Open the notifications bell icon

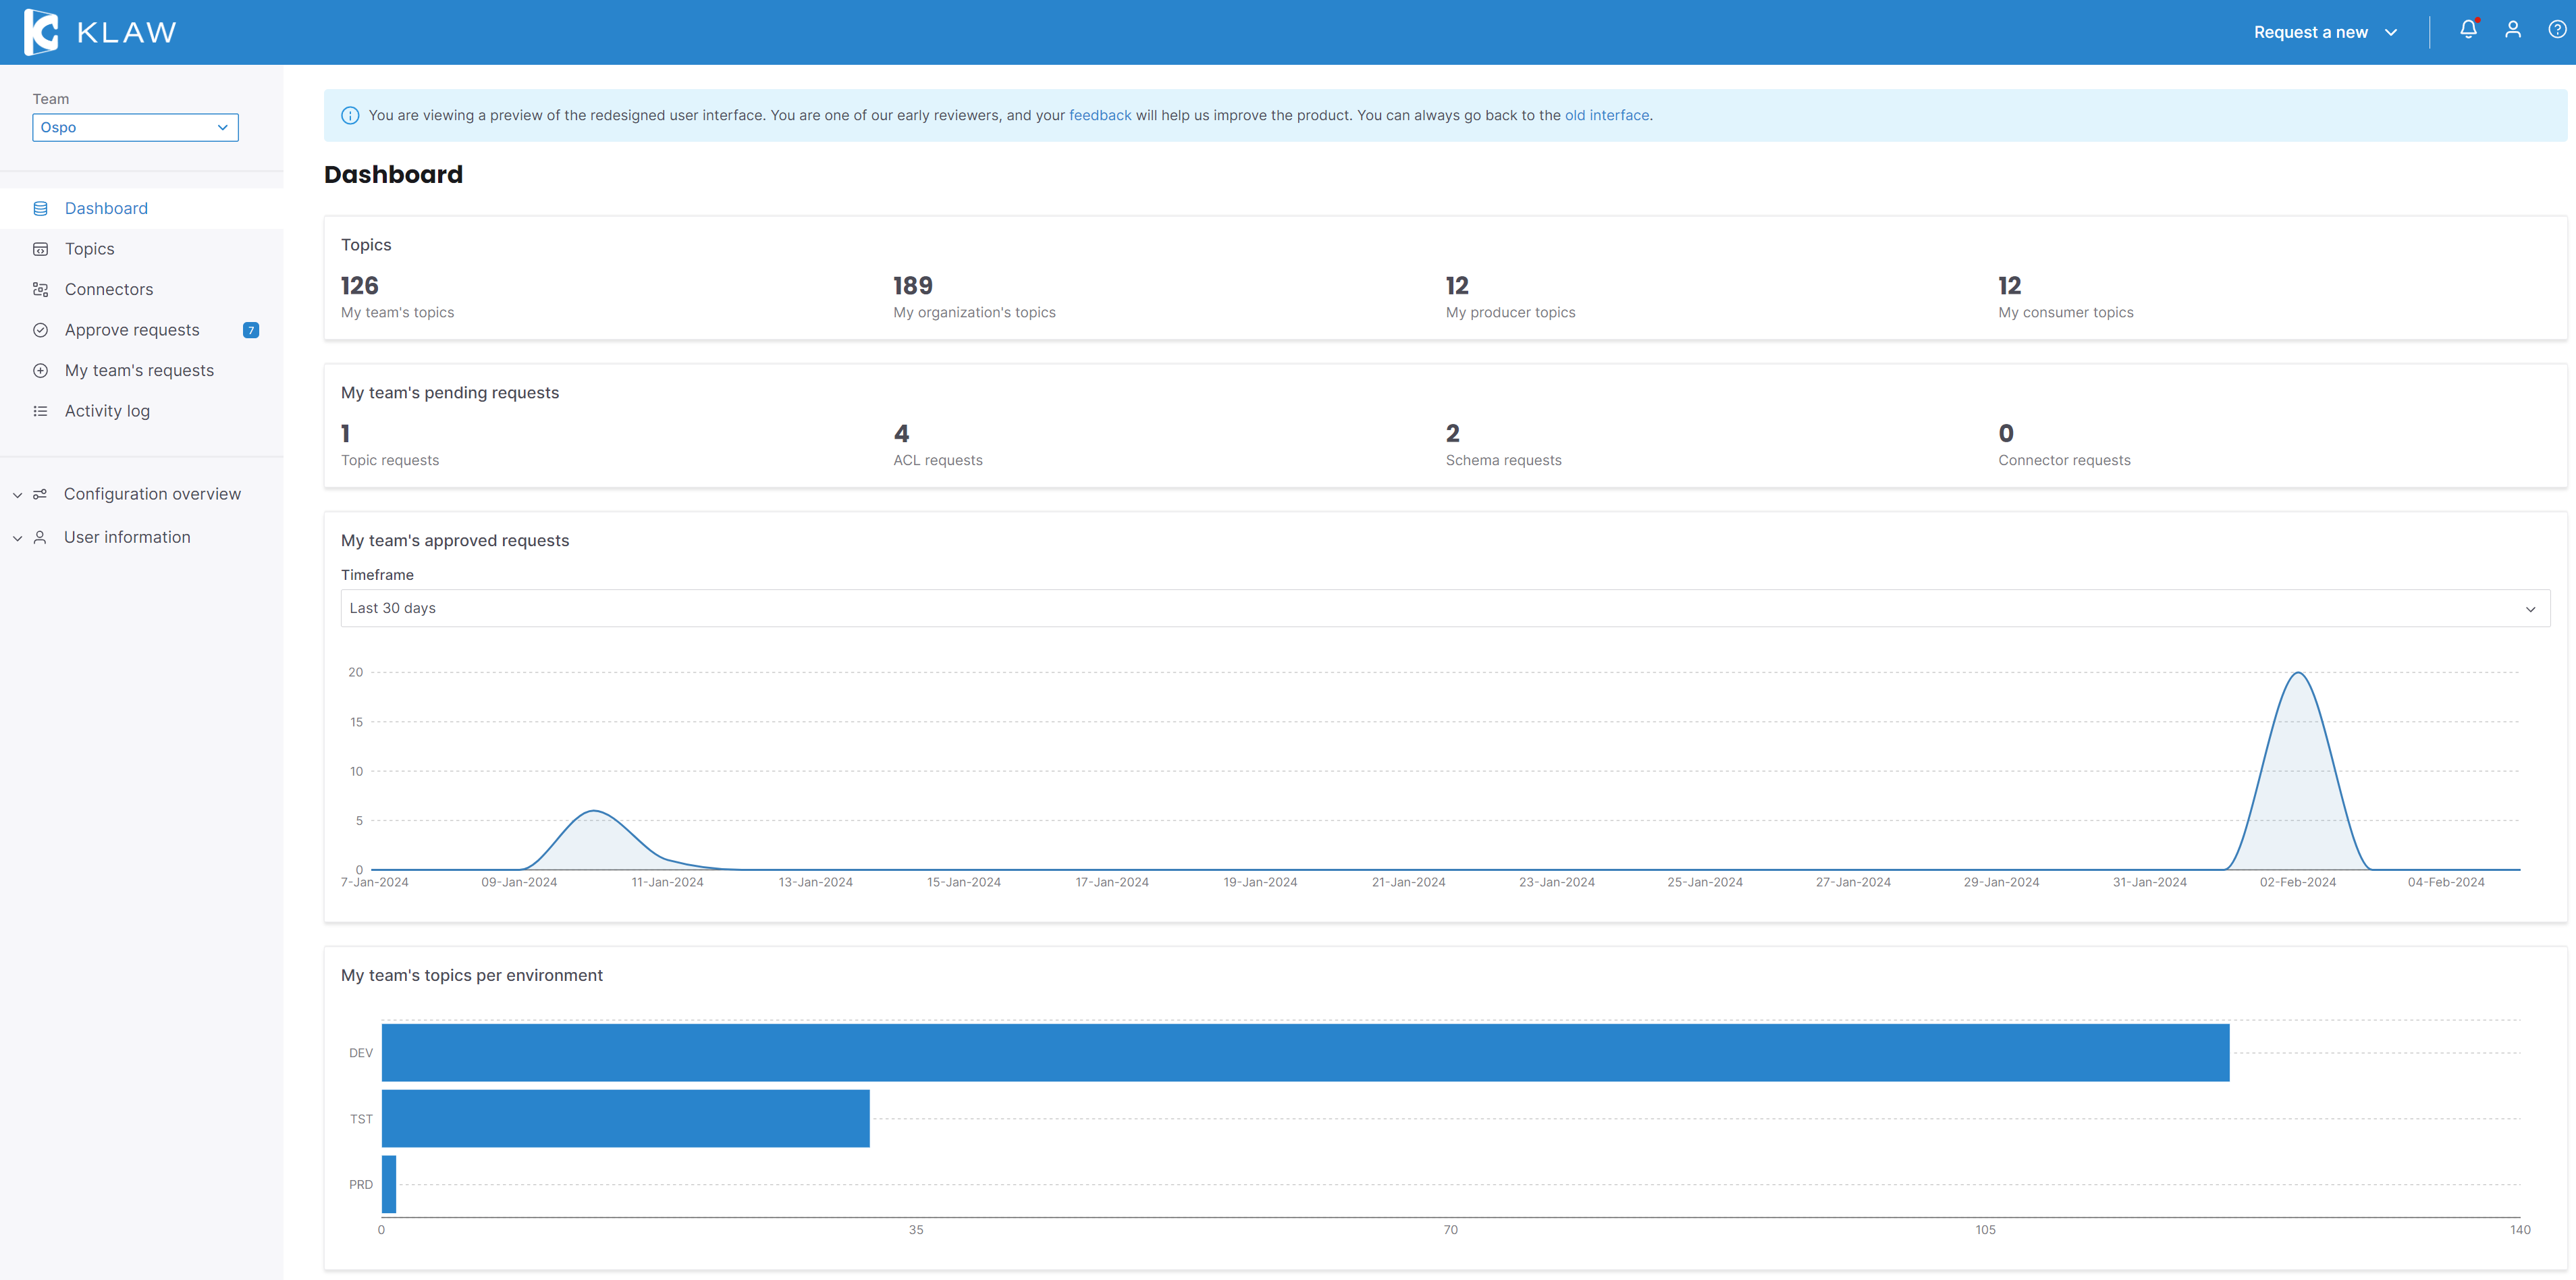click(x=2467, y=30)
